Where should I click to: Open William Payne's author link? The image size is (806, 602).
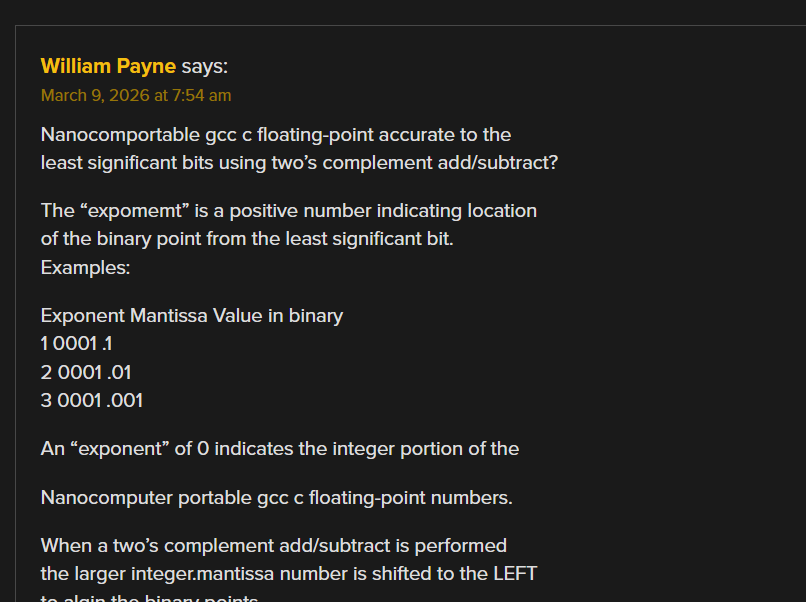coord(108,67)
